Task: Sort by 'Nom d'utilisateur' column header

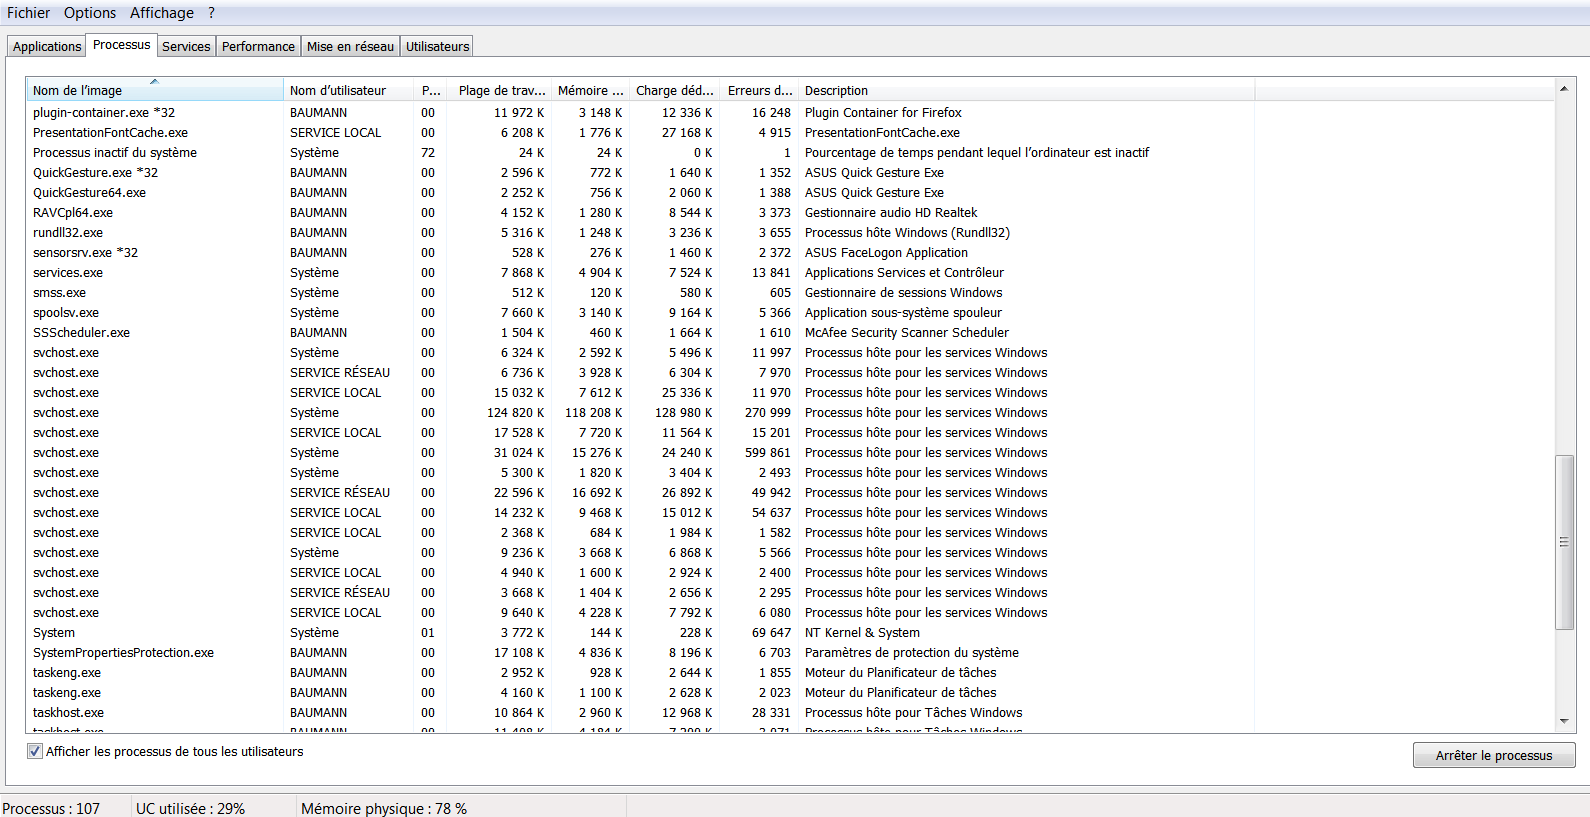Action: point(347,91)
